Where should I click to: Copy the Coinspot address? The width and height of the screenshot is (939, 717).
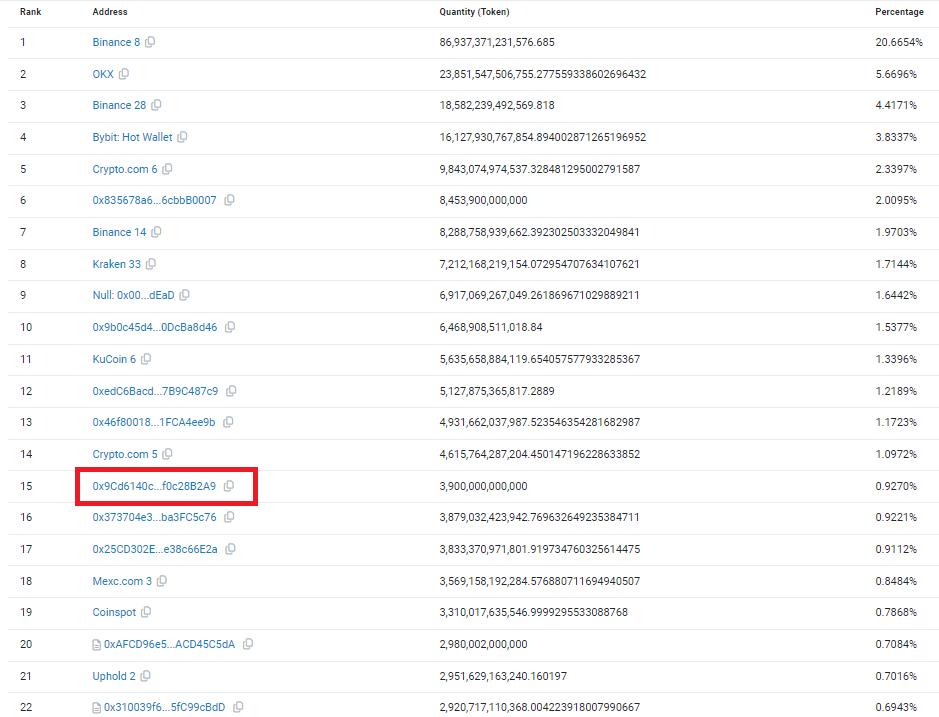146,612
